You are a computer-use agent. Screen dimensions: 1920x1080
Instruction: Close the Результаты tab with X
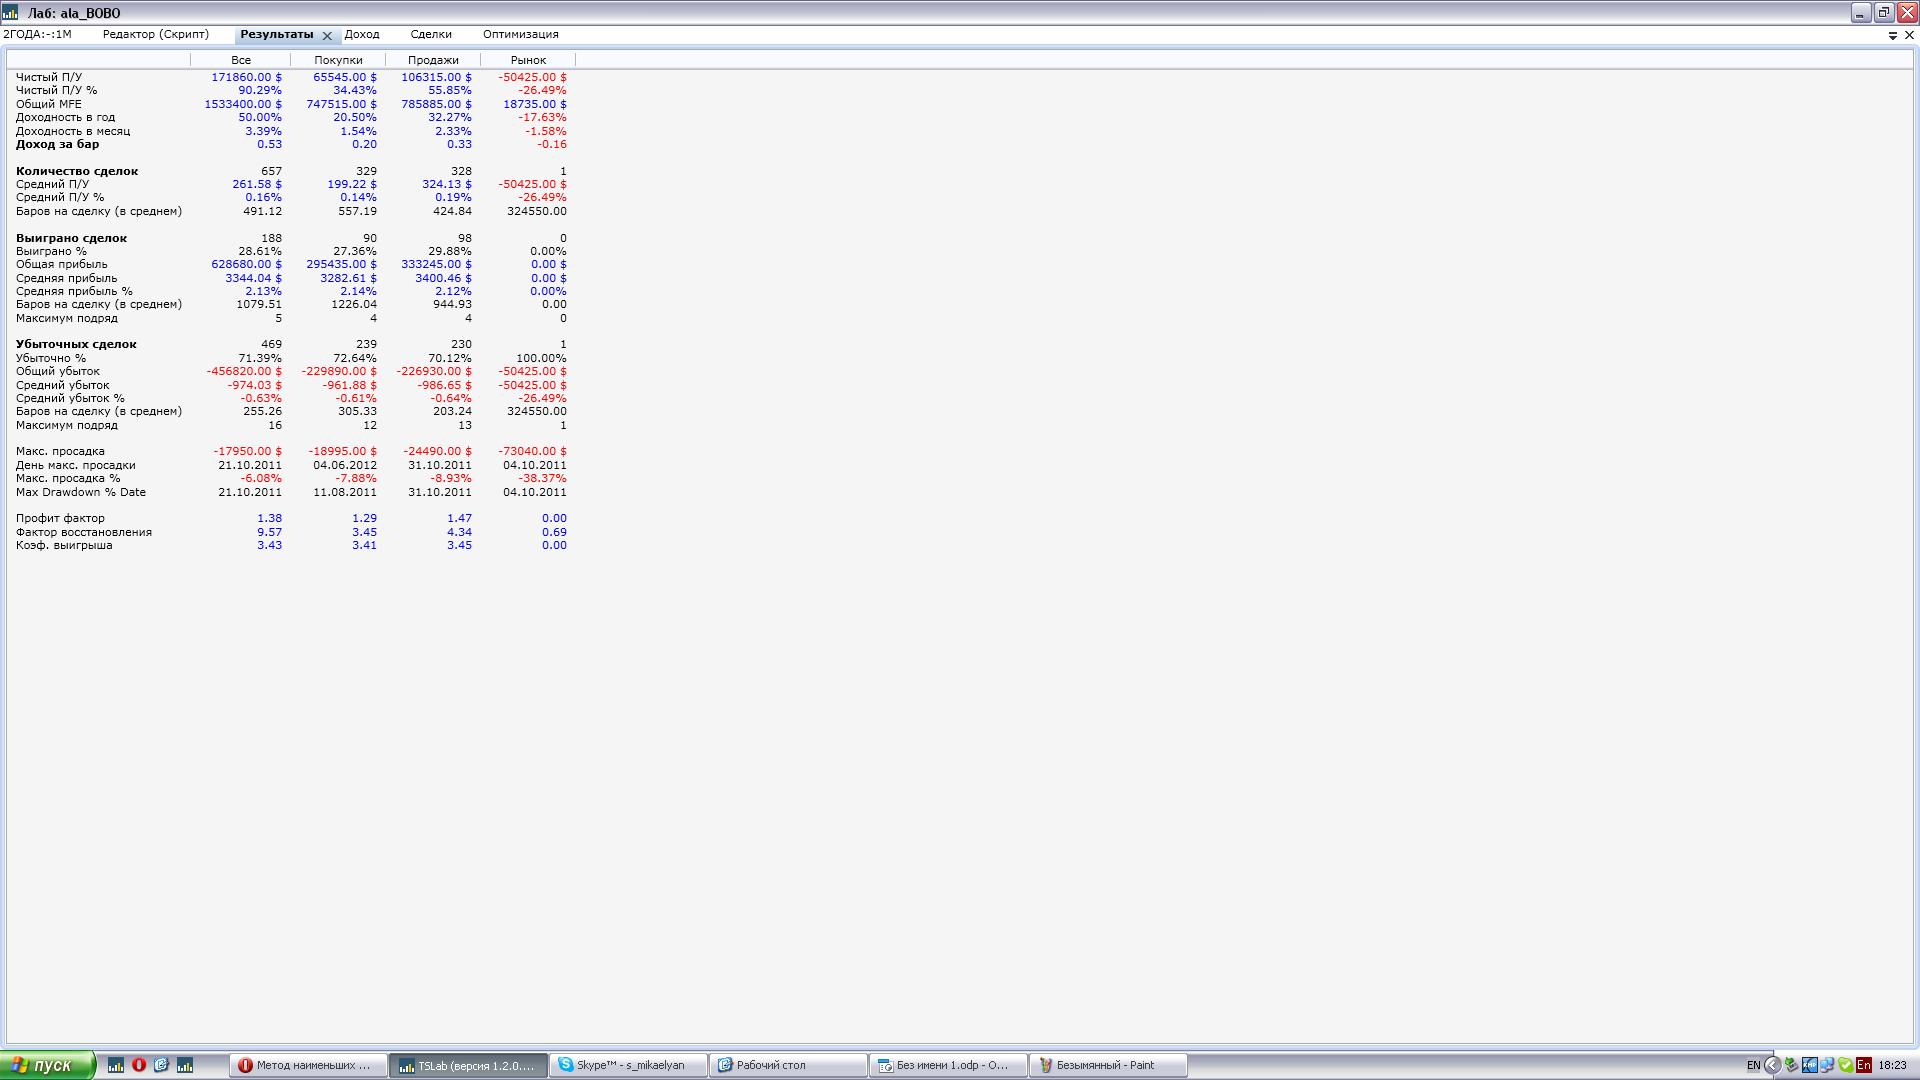pyautogui.click(x=327, y=35)
